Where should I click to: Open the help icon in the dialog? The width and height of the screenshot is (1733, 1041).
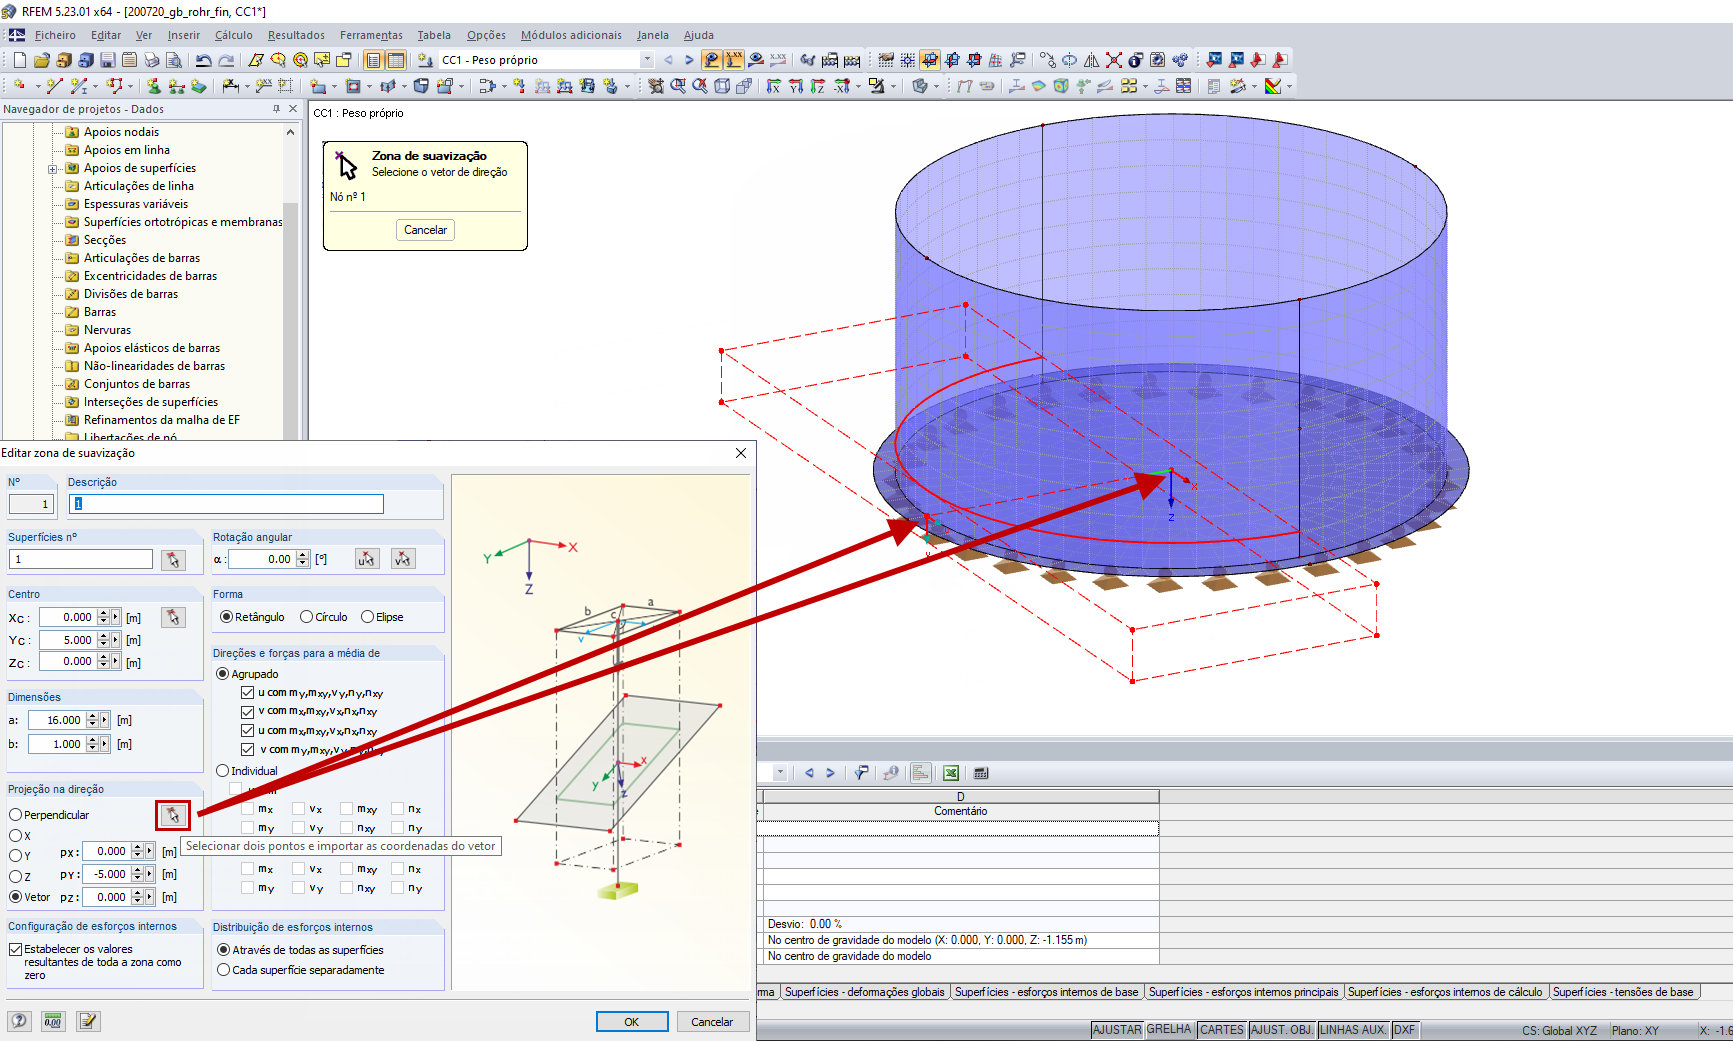(x=20, y=1021)
